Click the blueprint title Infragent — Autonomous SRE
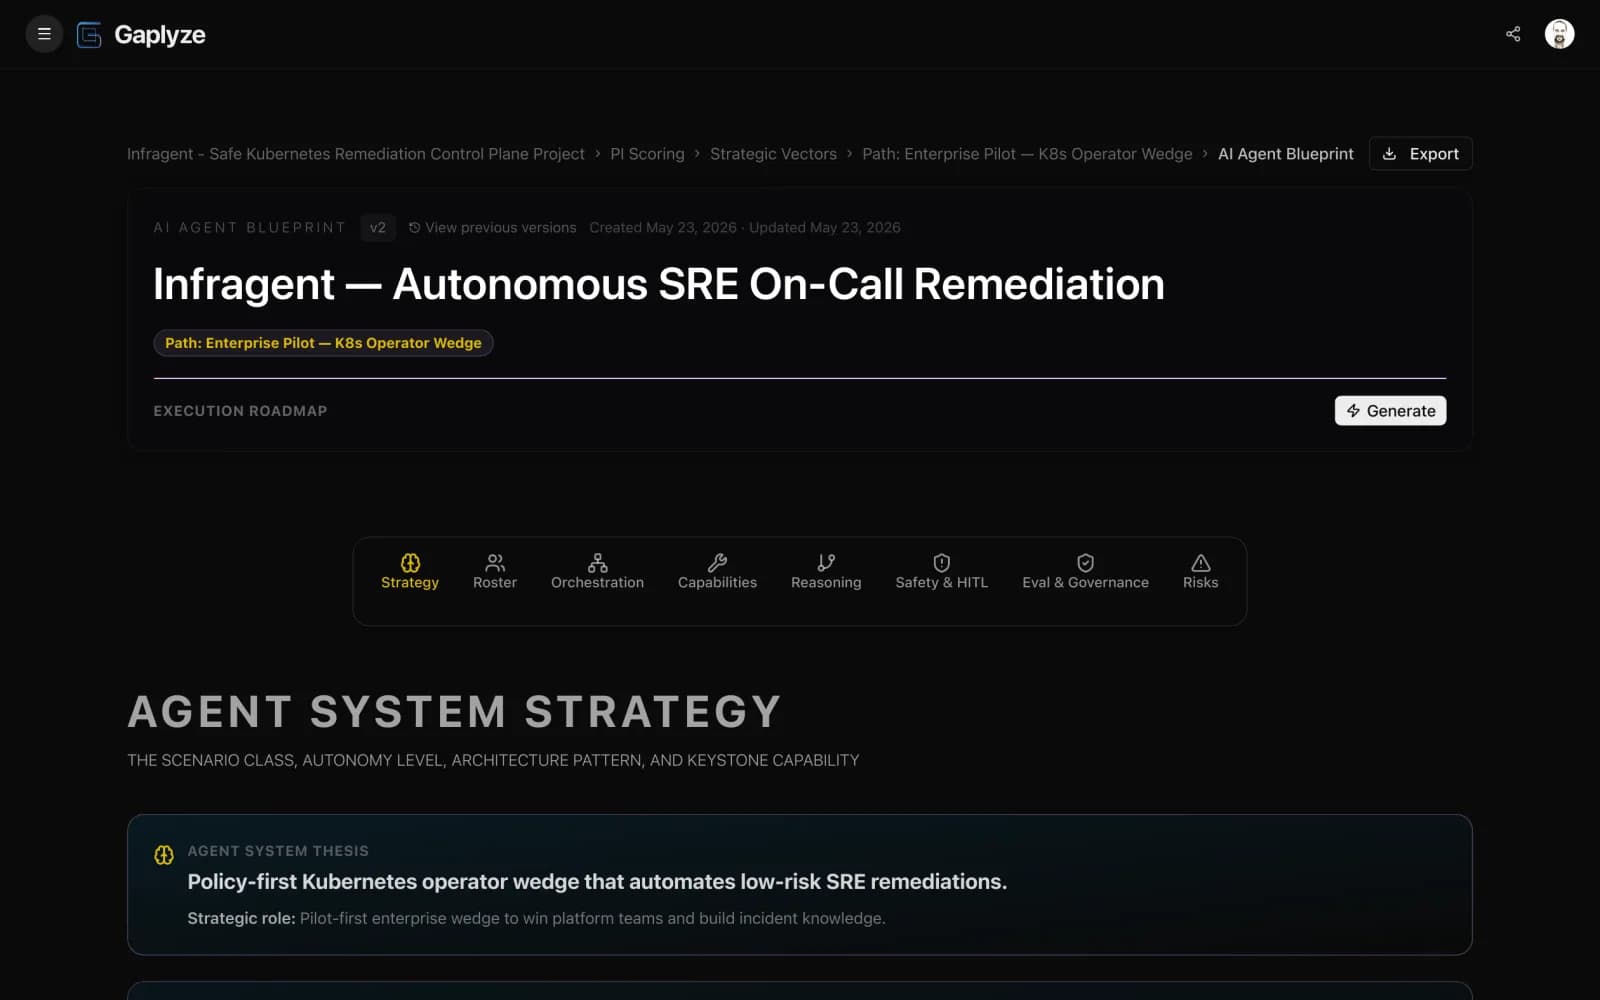 point(659,284)
